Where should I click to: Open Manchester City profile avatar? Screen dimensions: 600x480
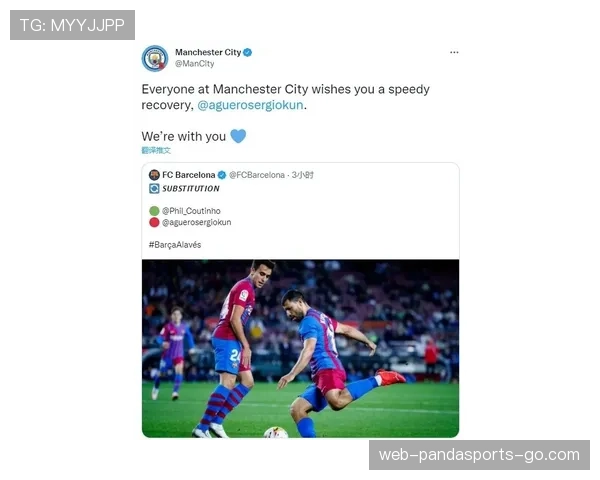point(155,58)
